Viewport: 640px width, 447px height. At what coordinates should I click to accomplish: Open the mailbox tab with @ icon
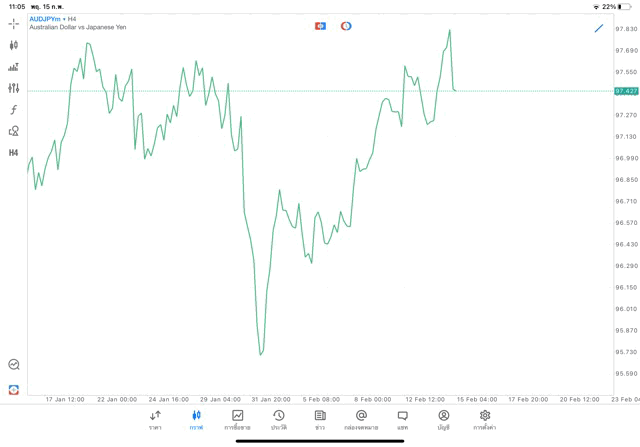[x=361, y=420]
